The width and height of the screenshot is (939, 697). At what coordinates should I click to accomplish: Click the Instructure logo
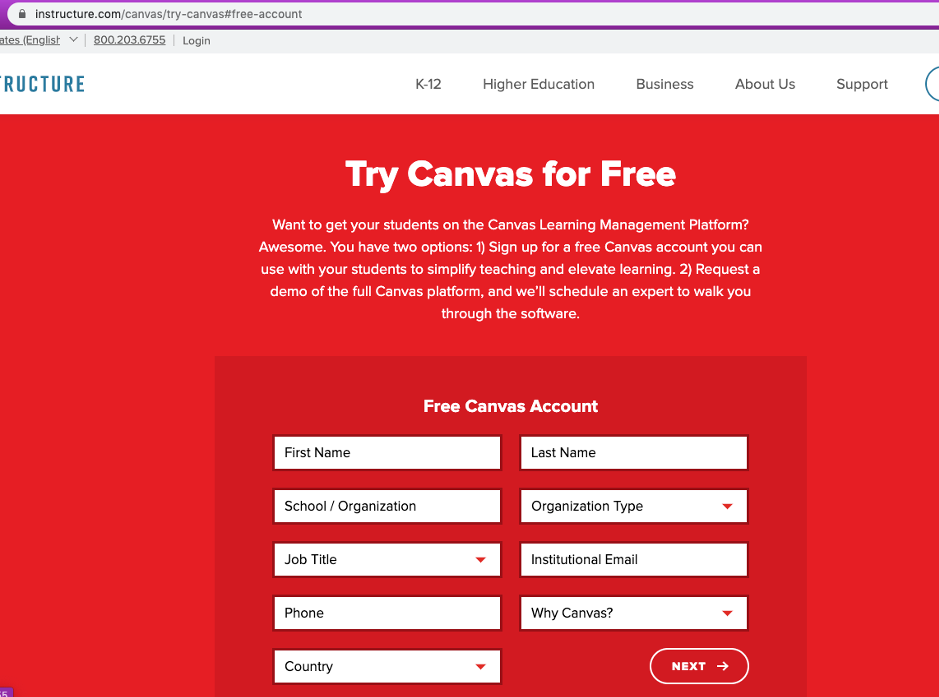coord(42,84)
